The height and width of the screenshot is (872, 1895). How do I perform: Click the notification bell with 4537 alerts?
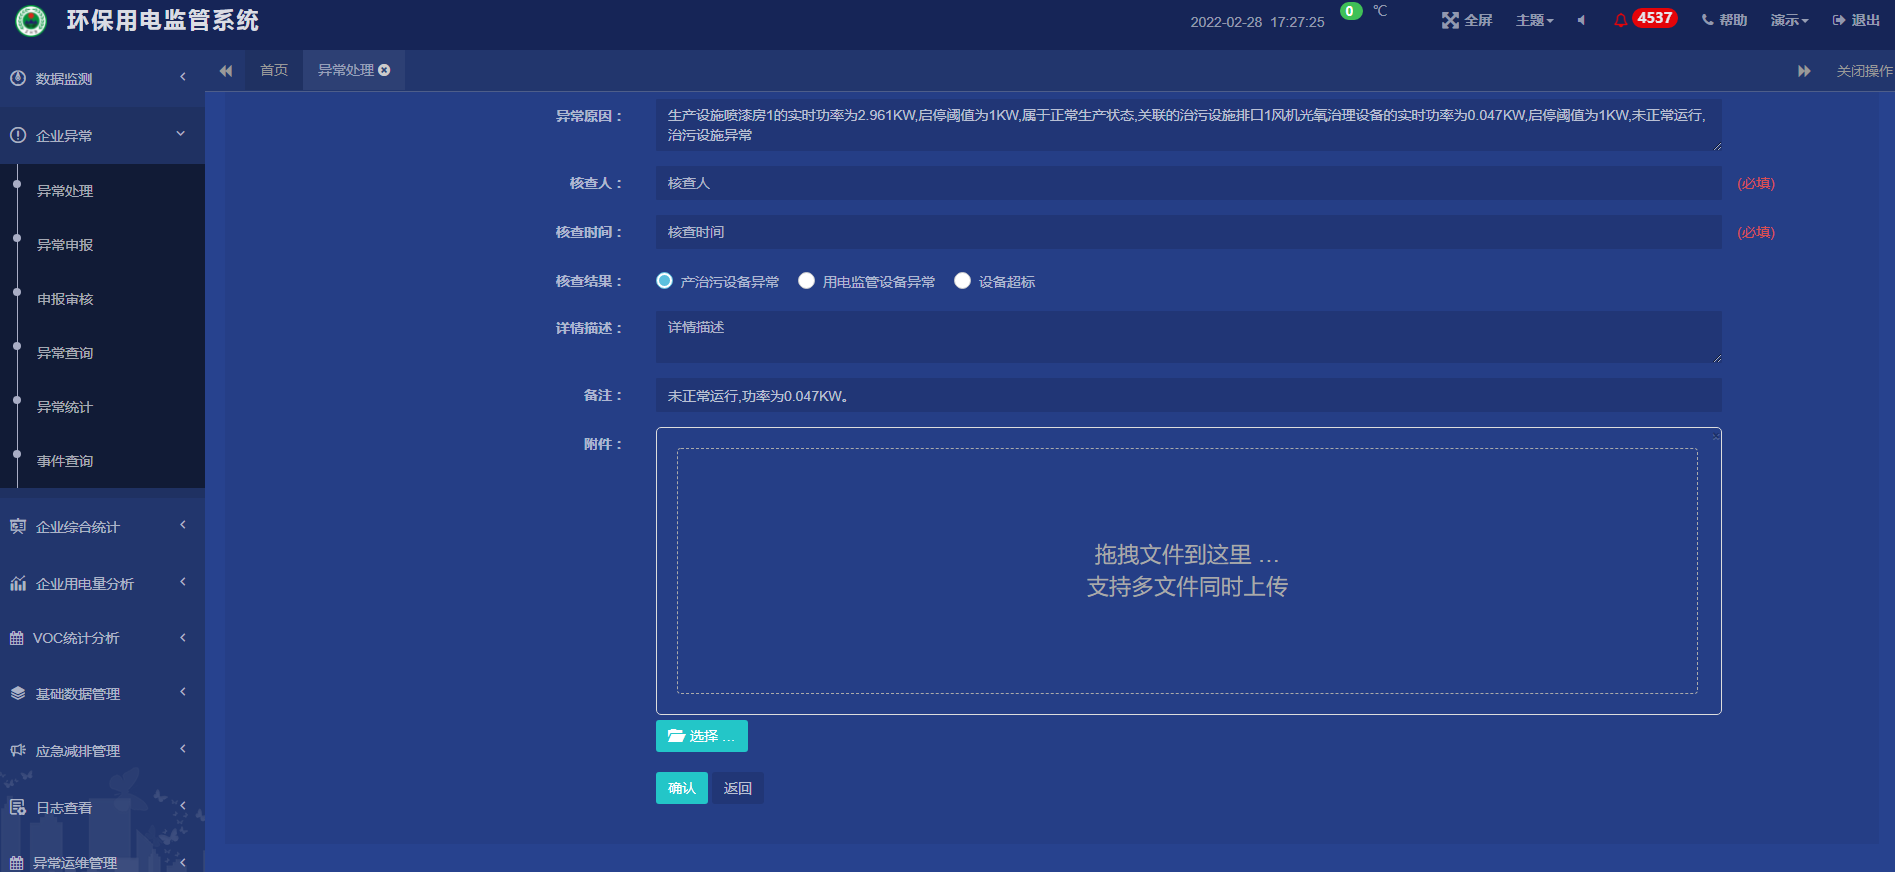click(x=1620, y=20)
